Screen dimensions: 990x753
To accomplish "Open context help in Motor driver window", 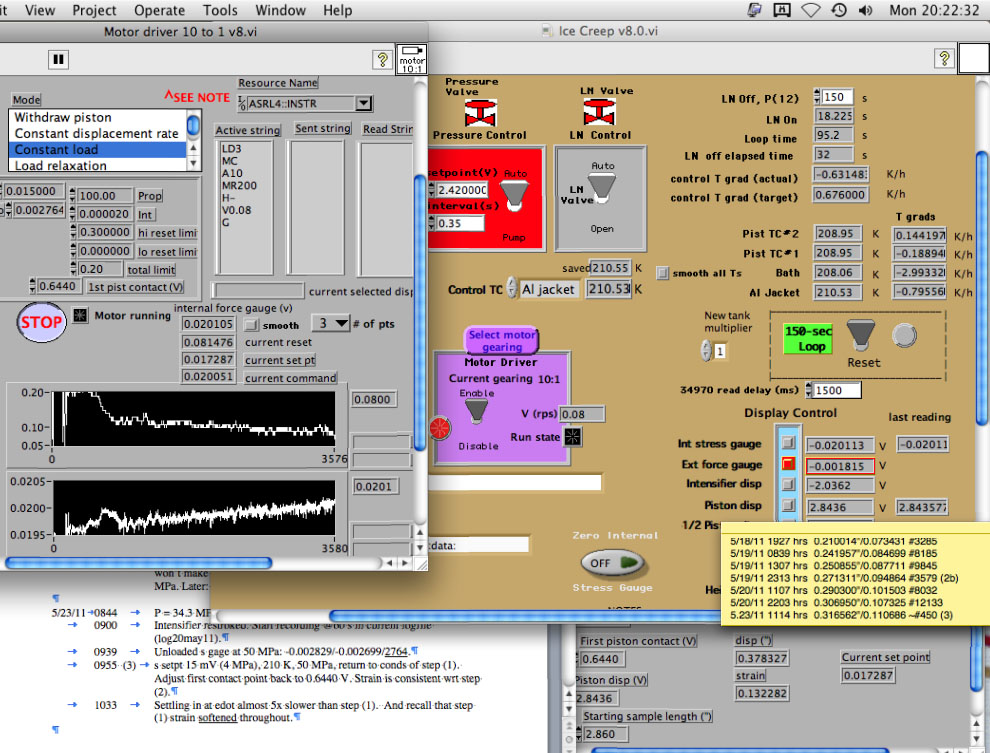I will tap(381, 59).
